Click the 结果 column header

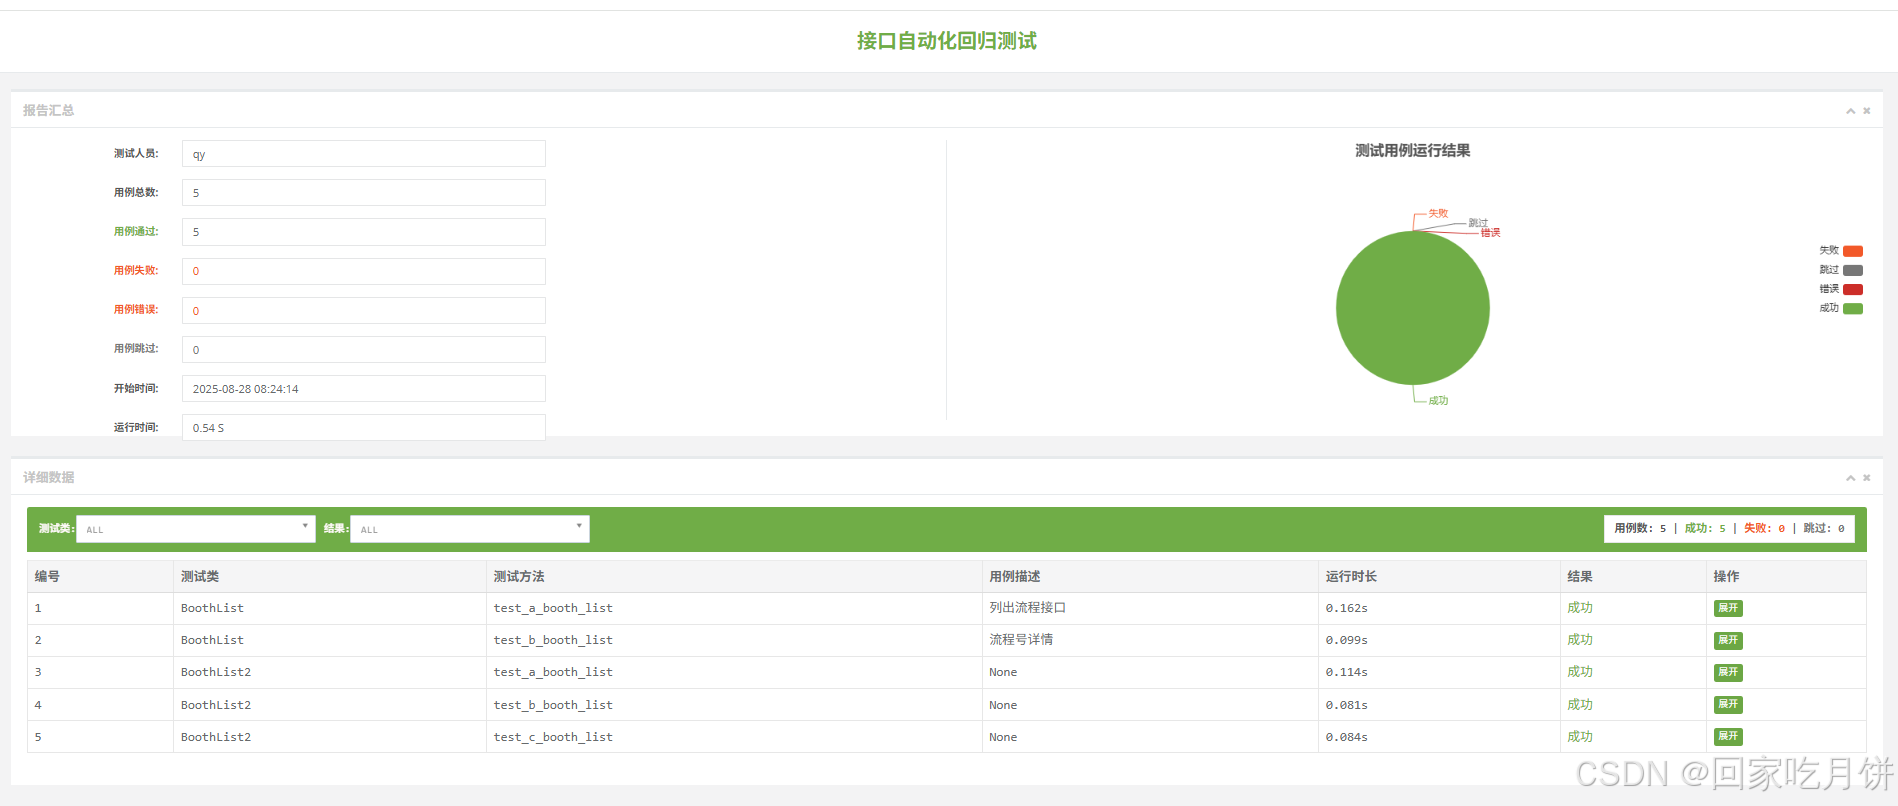point(1633,577)
